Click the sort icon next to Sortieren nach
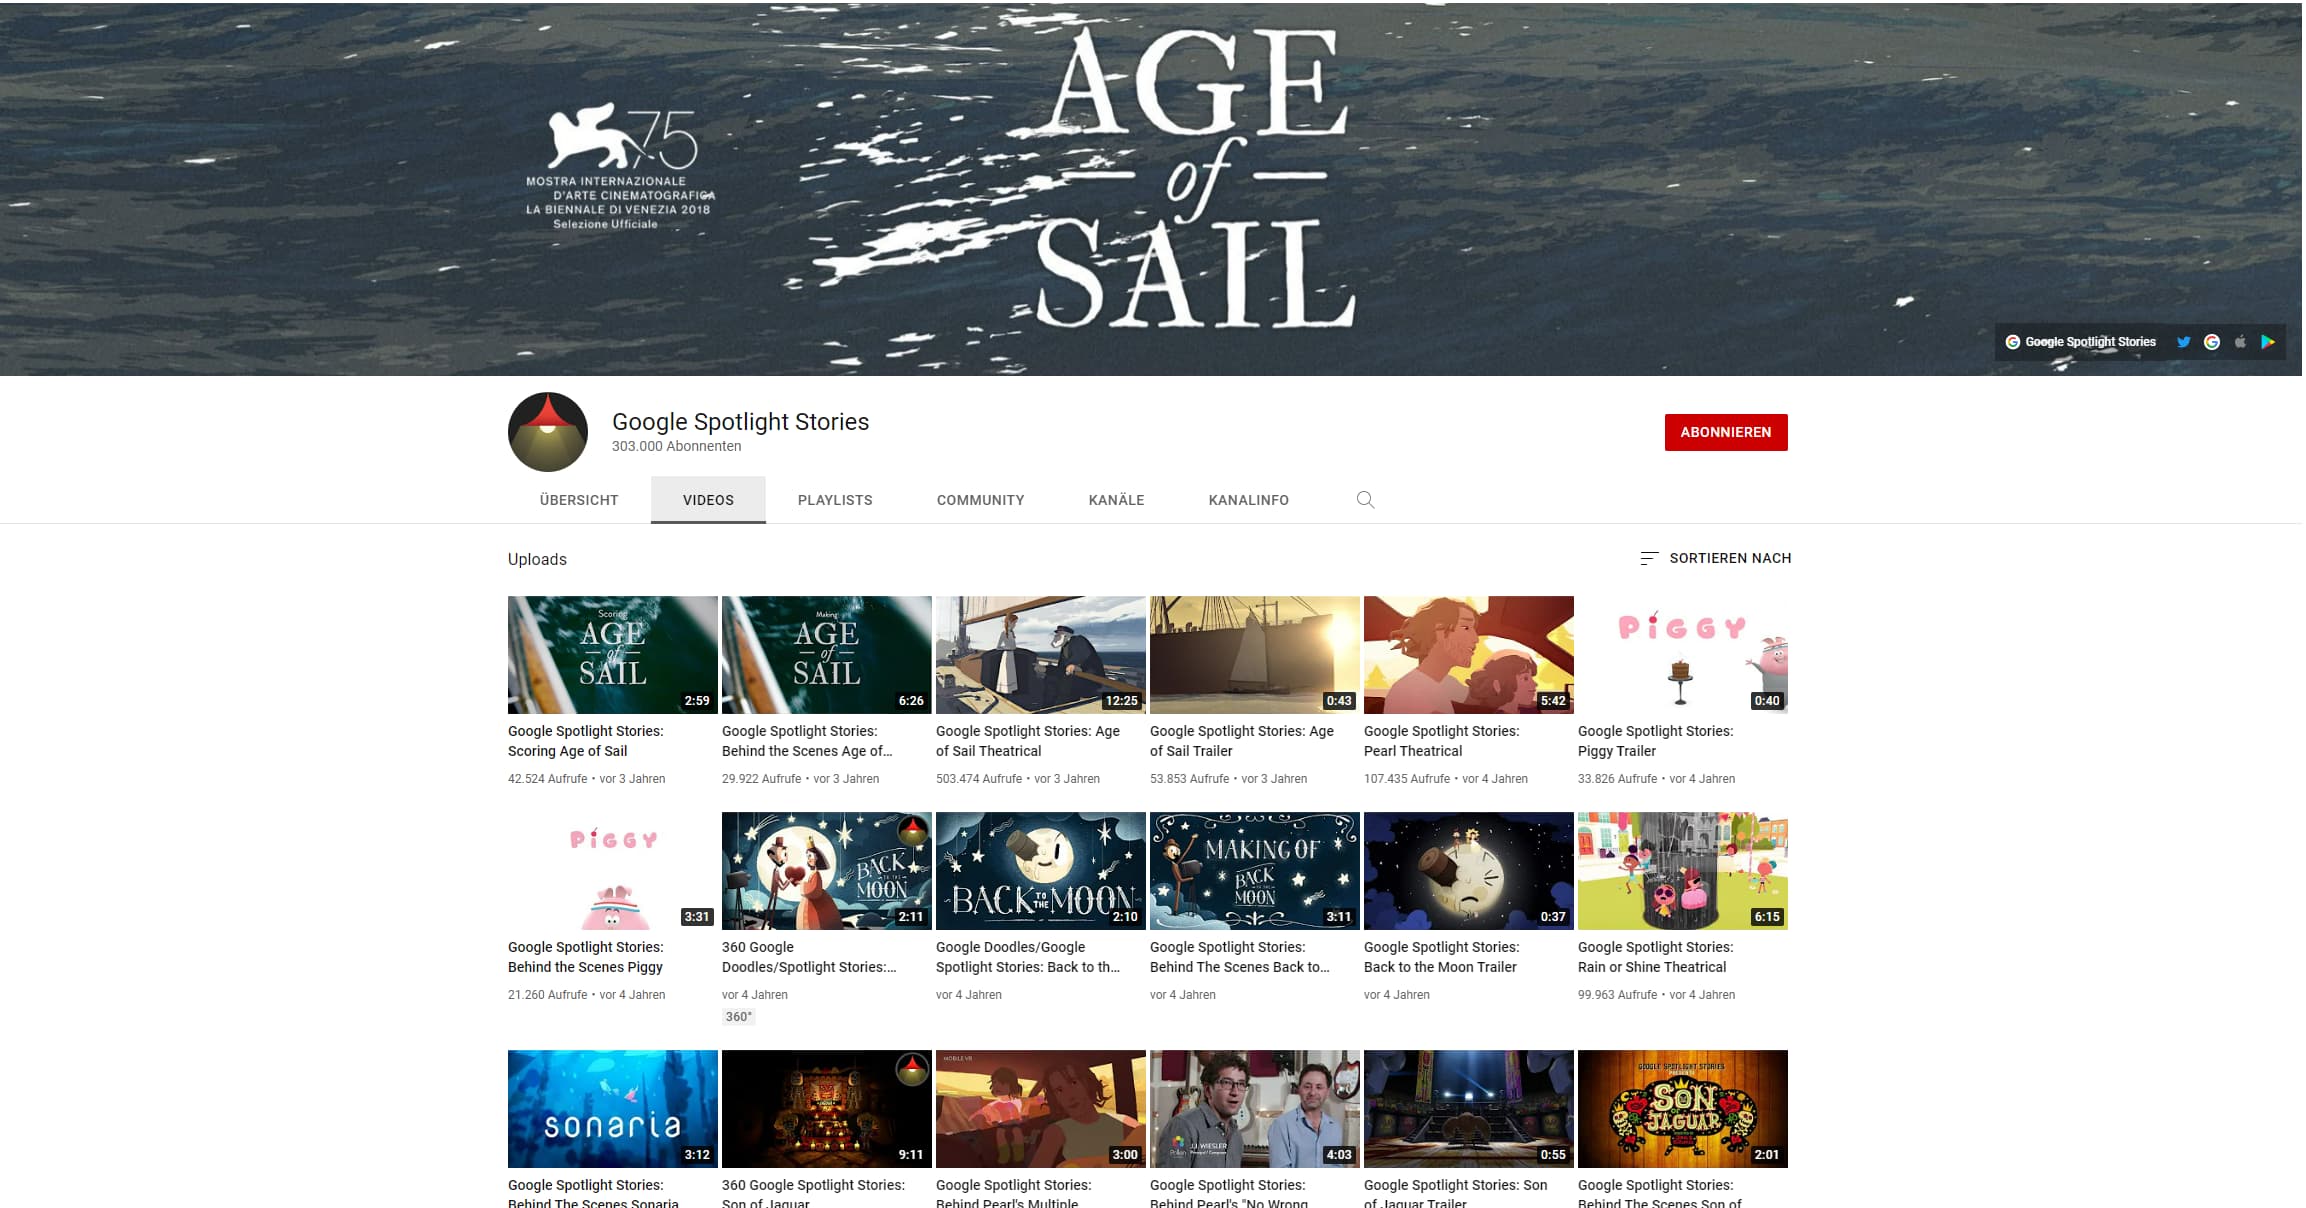This screenshot has width=2306, height=1208. coord(1649,558)
